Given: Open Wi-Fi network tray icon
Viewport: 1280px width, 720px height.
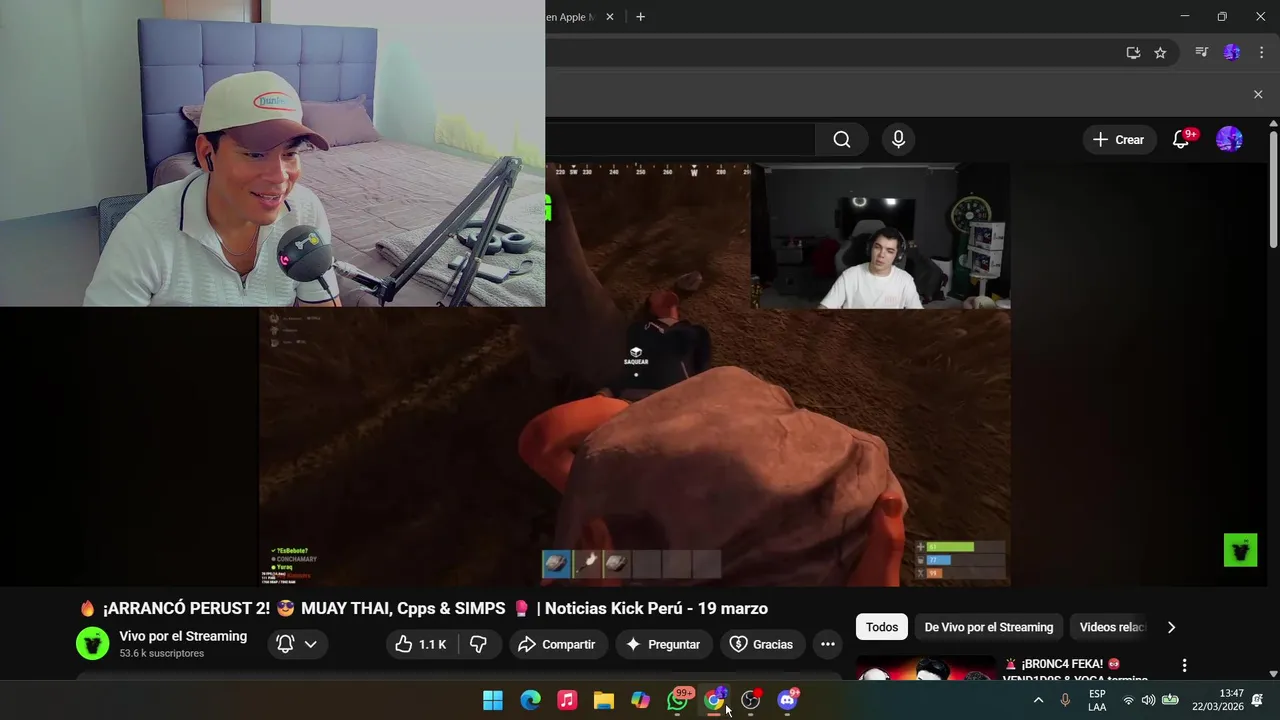Looking at the screenshot, I should [1128, 700].
